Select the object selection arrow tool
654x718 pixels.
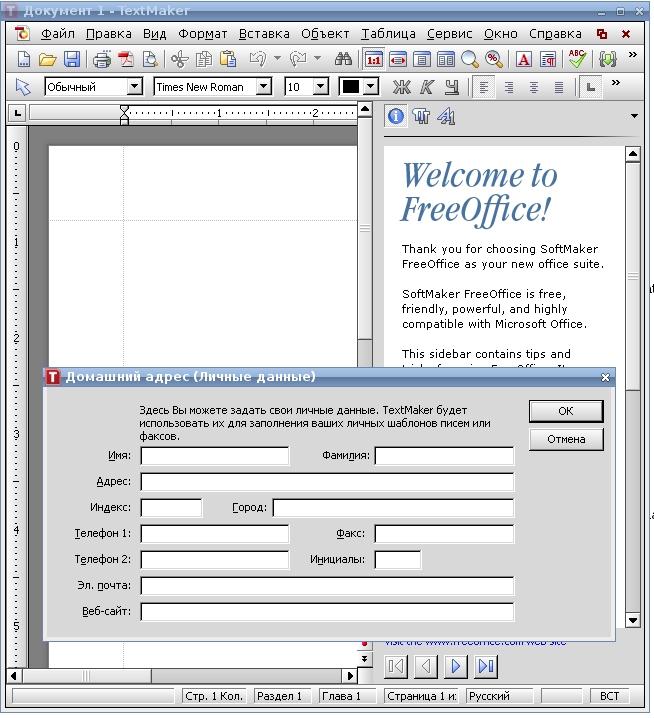click(x=23, y=87)
